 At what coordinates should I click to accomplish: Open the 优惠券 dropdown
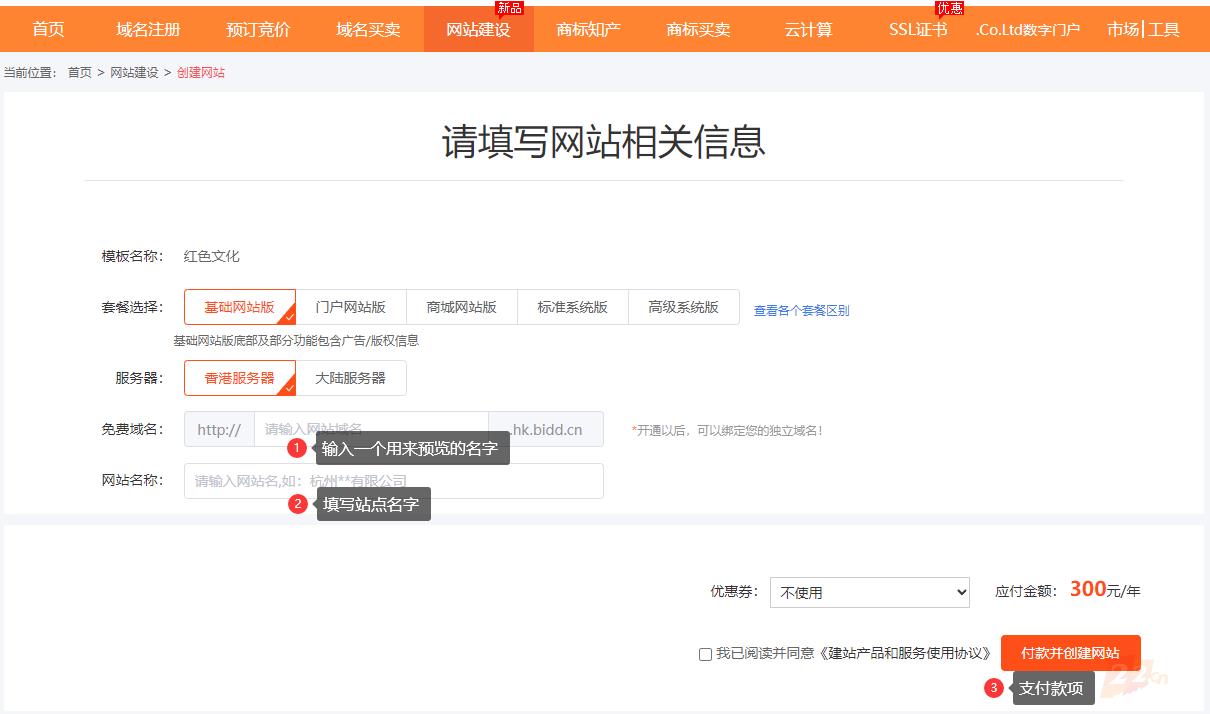870,592
